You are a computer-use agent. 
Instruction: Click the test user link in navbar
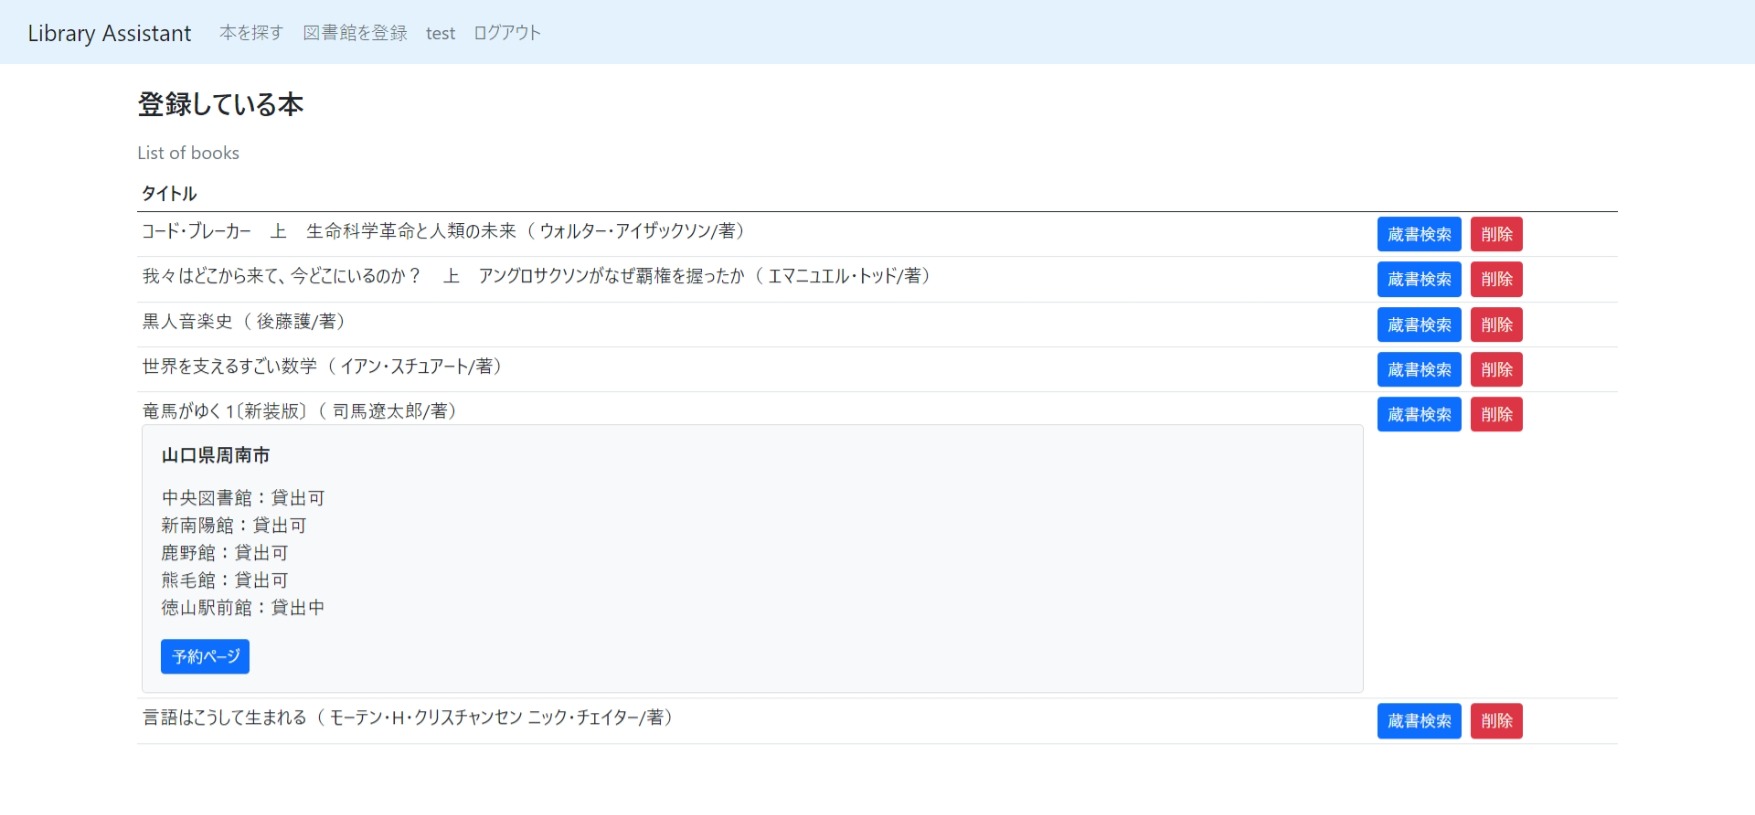(x=440, y=33)
